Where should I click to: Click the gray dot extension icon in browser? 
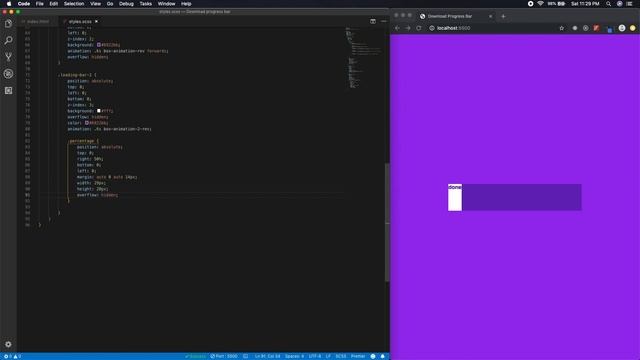click(x=575, y=28)
